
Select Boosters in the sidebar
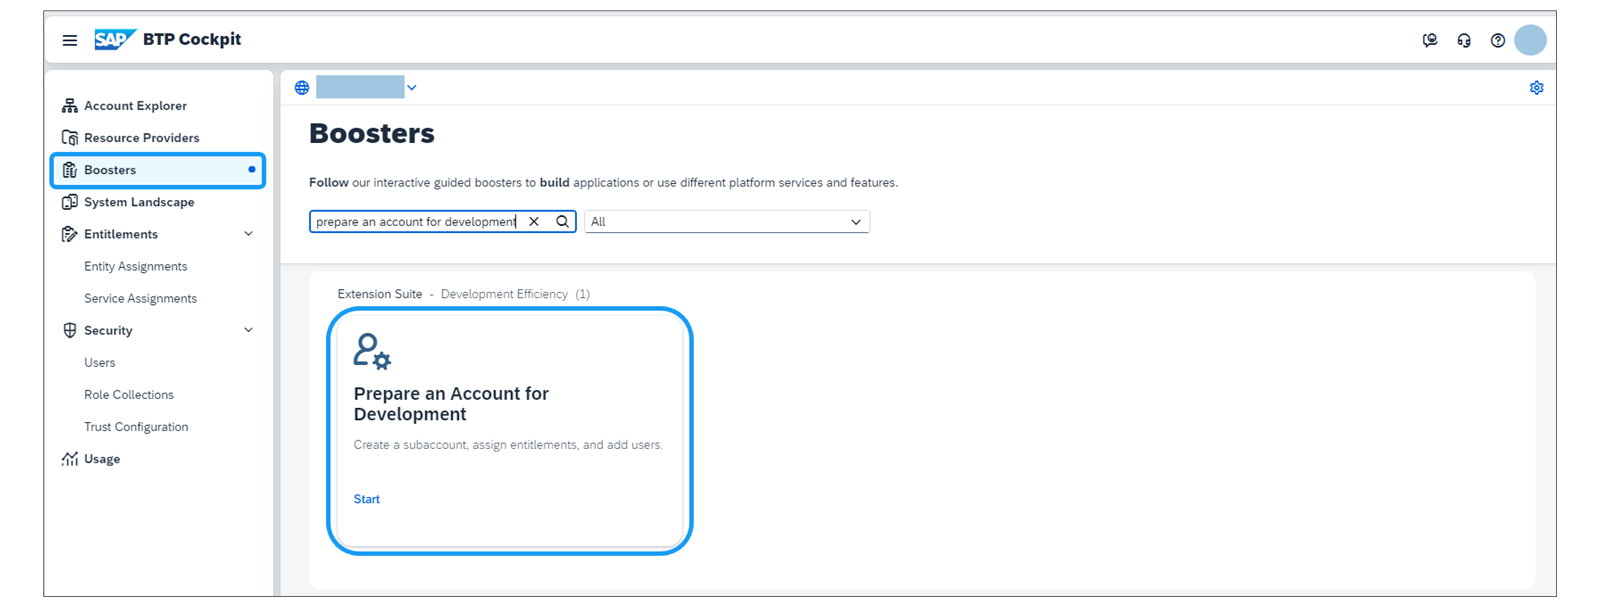click(x=158, y=170)
